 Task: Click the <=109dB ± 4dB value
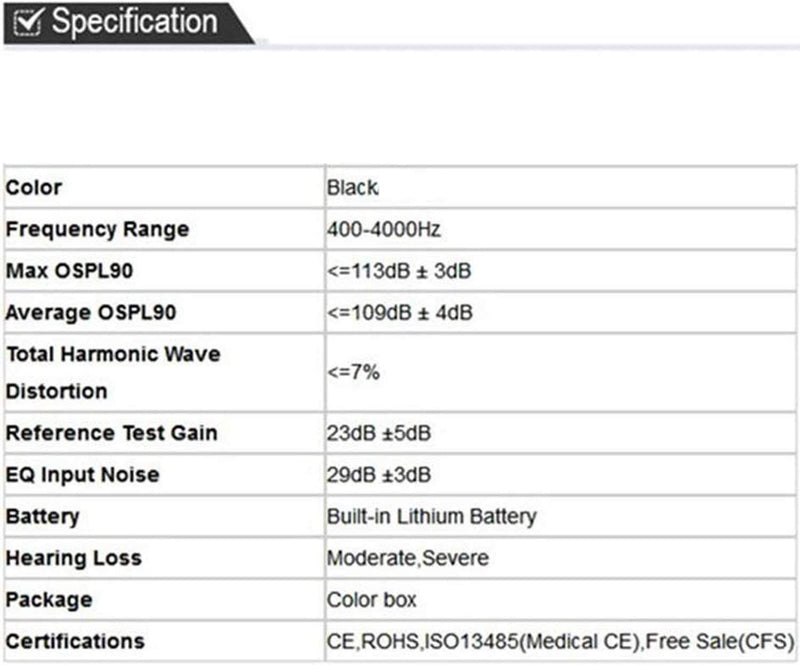coord(400,313)
